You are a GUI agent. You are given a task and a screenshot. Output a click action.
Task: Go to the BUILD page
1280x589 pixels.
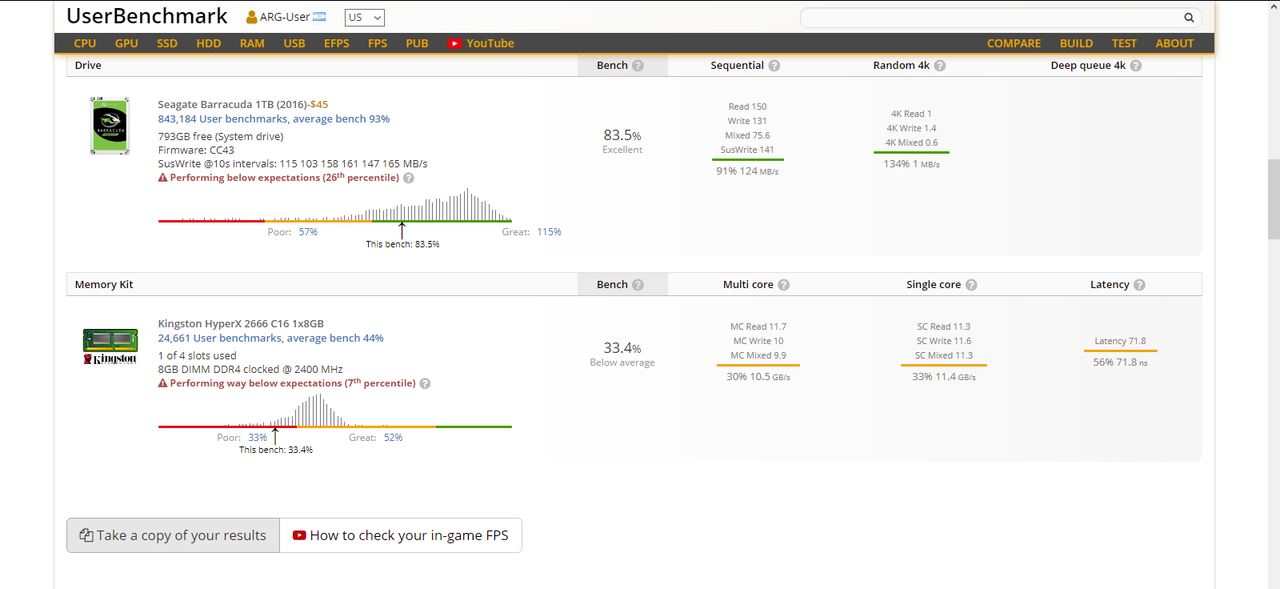(x=1077, y=43)
